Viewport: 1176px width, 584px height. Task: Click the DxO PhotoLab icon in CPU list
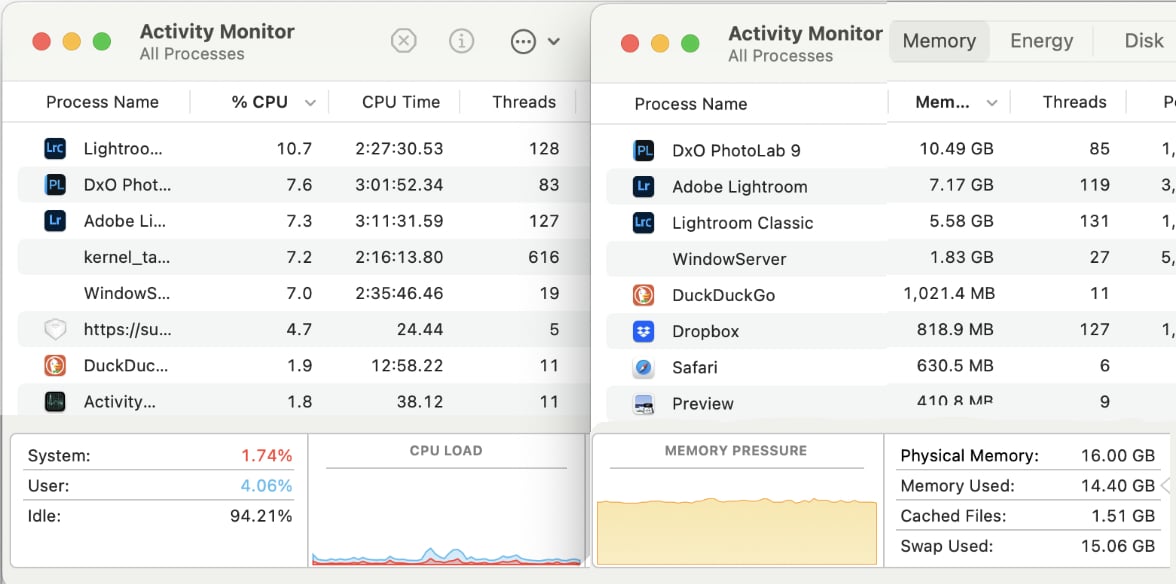55,185
